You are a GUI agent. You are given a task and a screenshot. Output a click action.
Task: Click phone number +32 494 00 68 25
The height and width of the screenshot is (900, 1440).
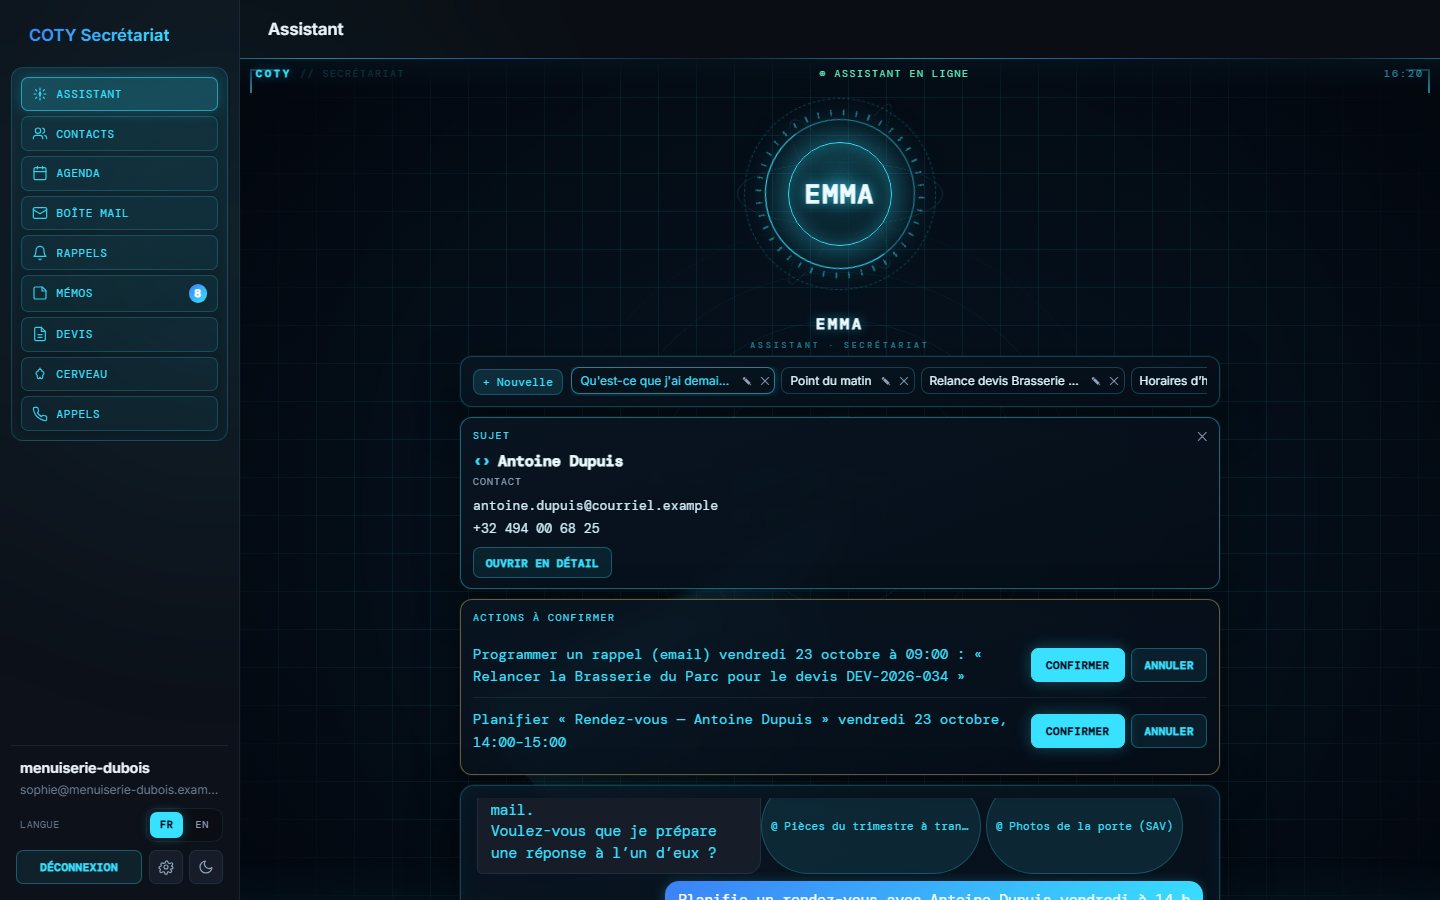pyautogui.click(x=536, y=528)
